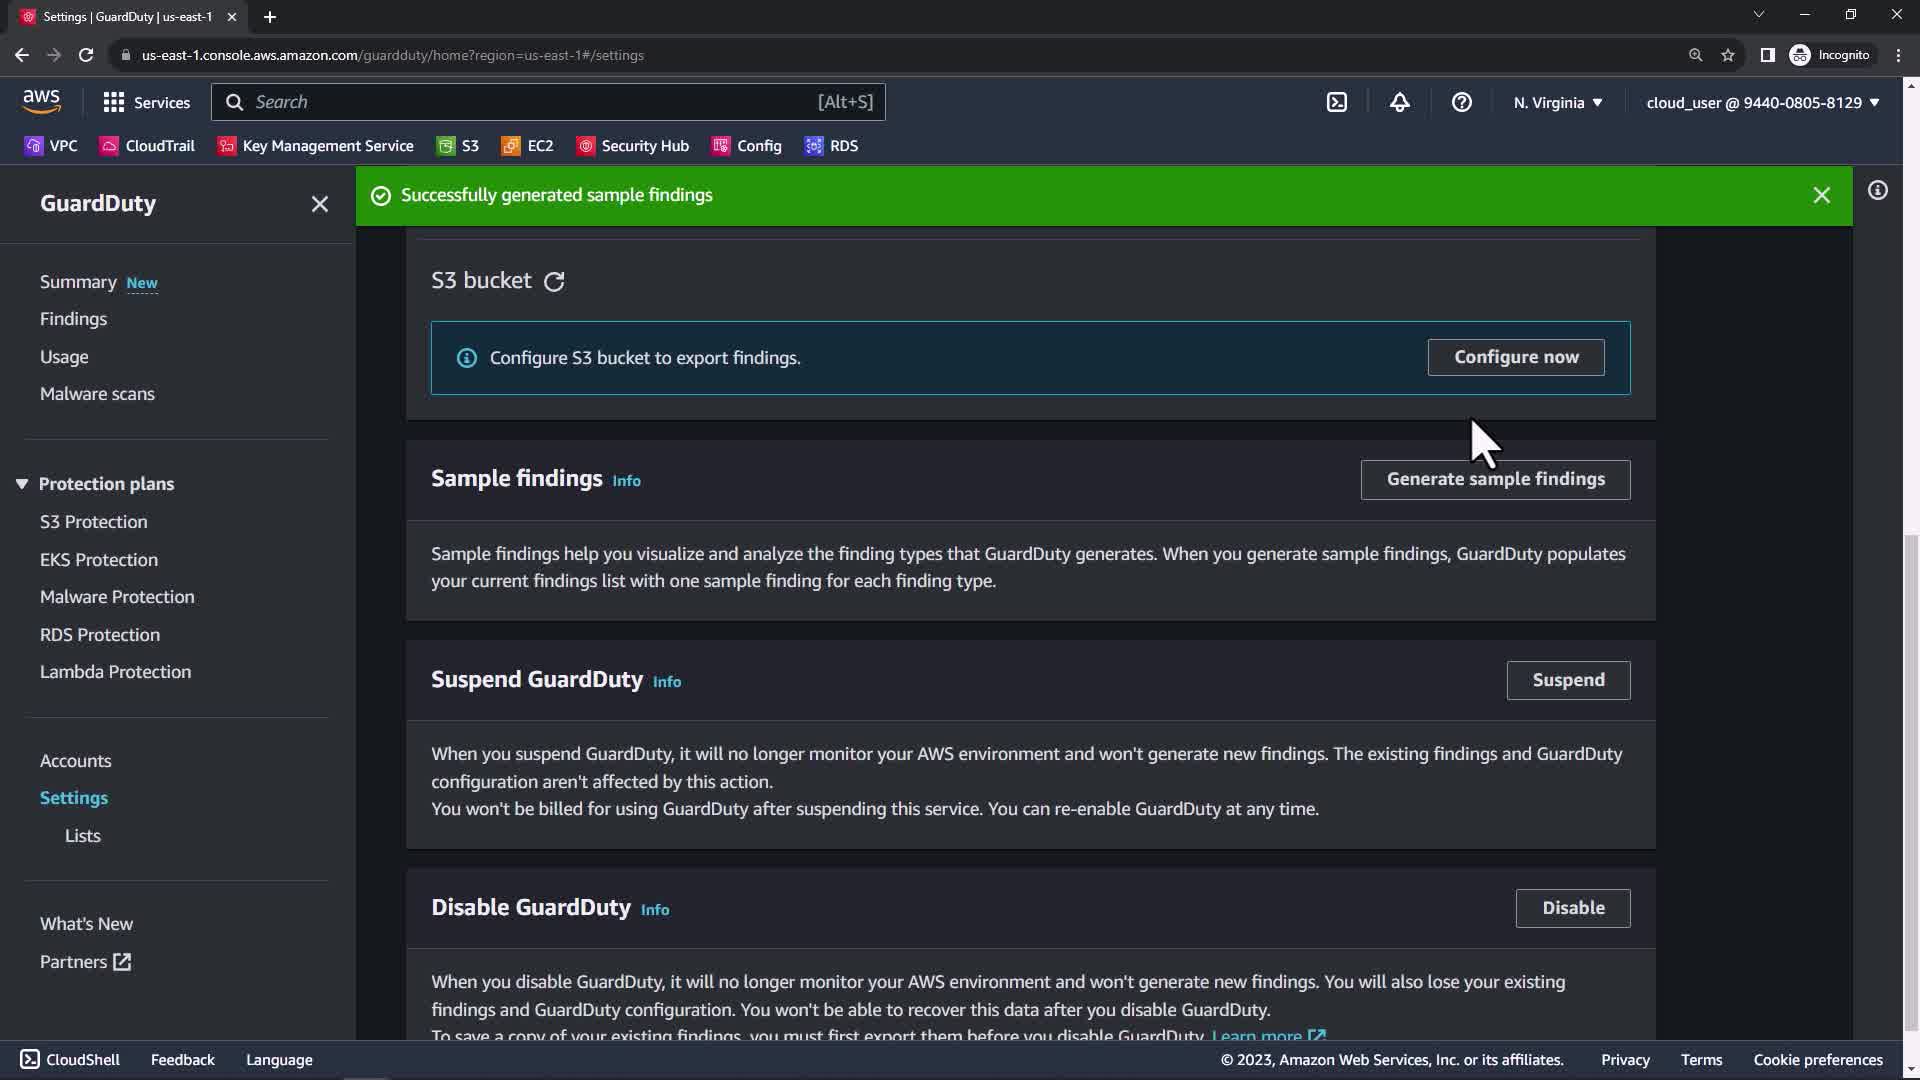Click the AWS logo home icon

click(x=41, y=101)
